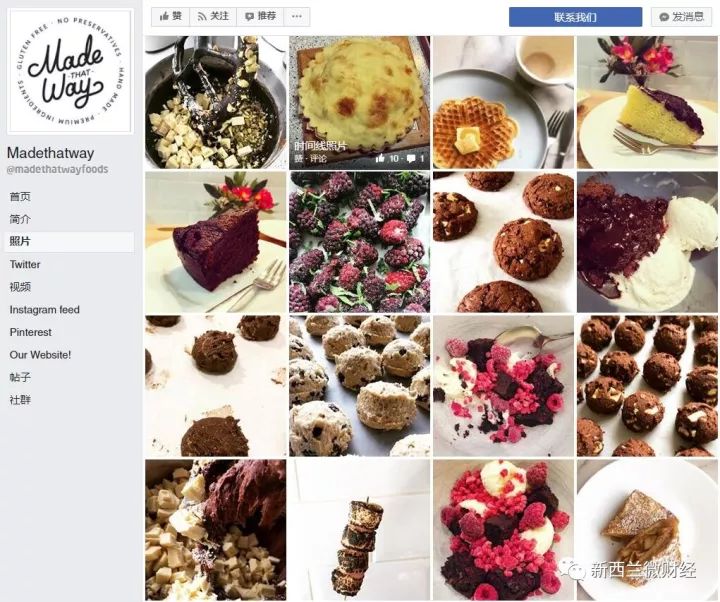The height and width of the screenshot is (602, 720).
Task: Click the 发消息 messenger button
Action: click(681, 17)
